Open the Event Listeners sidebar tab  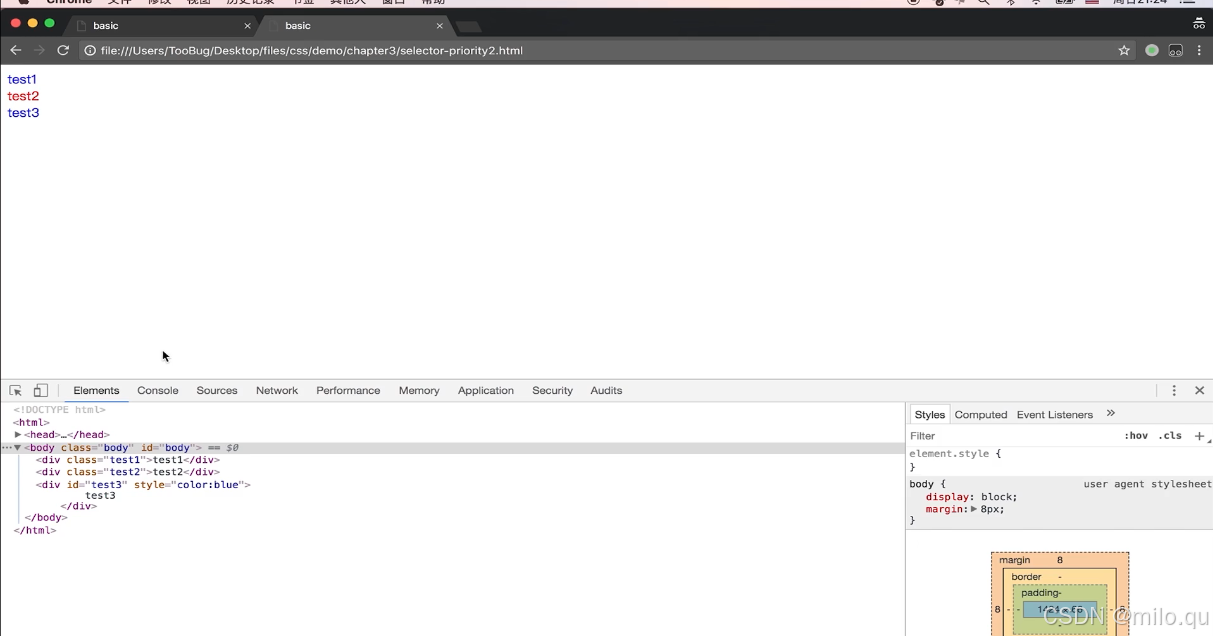1055,415
